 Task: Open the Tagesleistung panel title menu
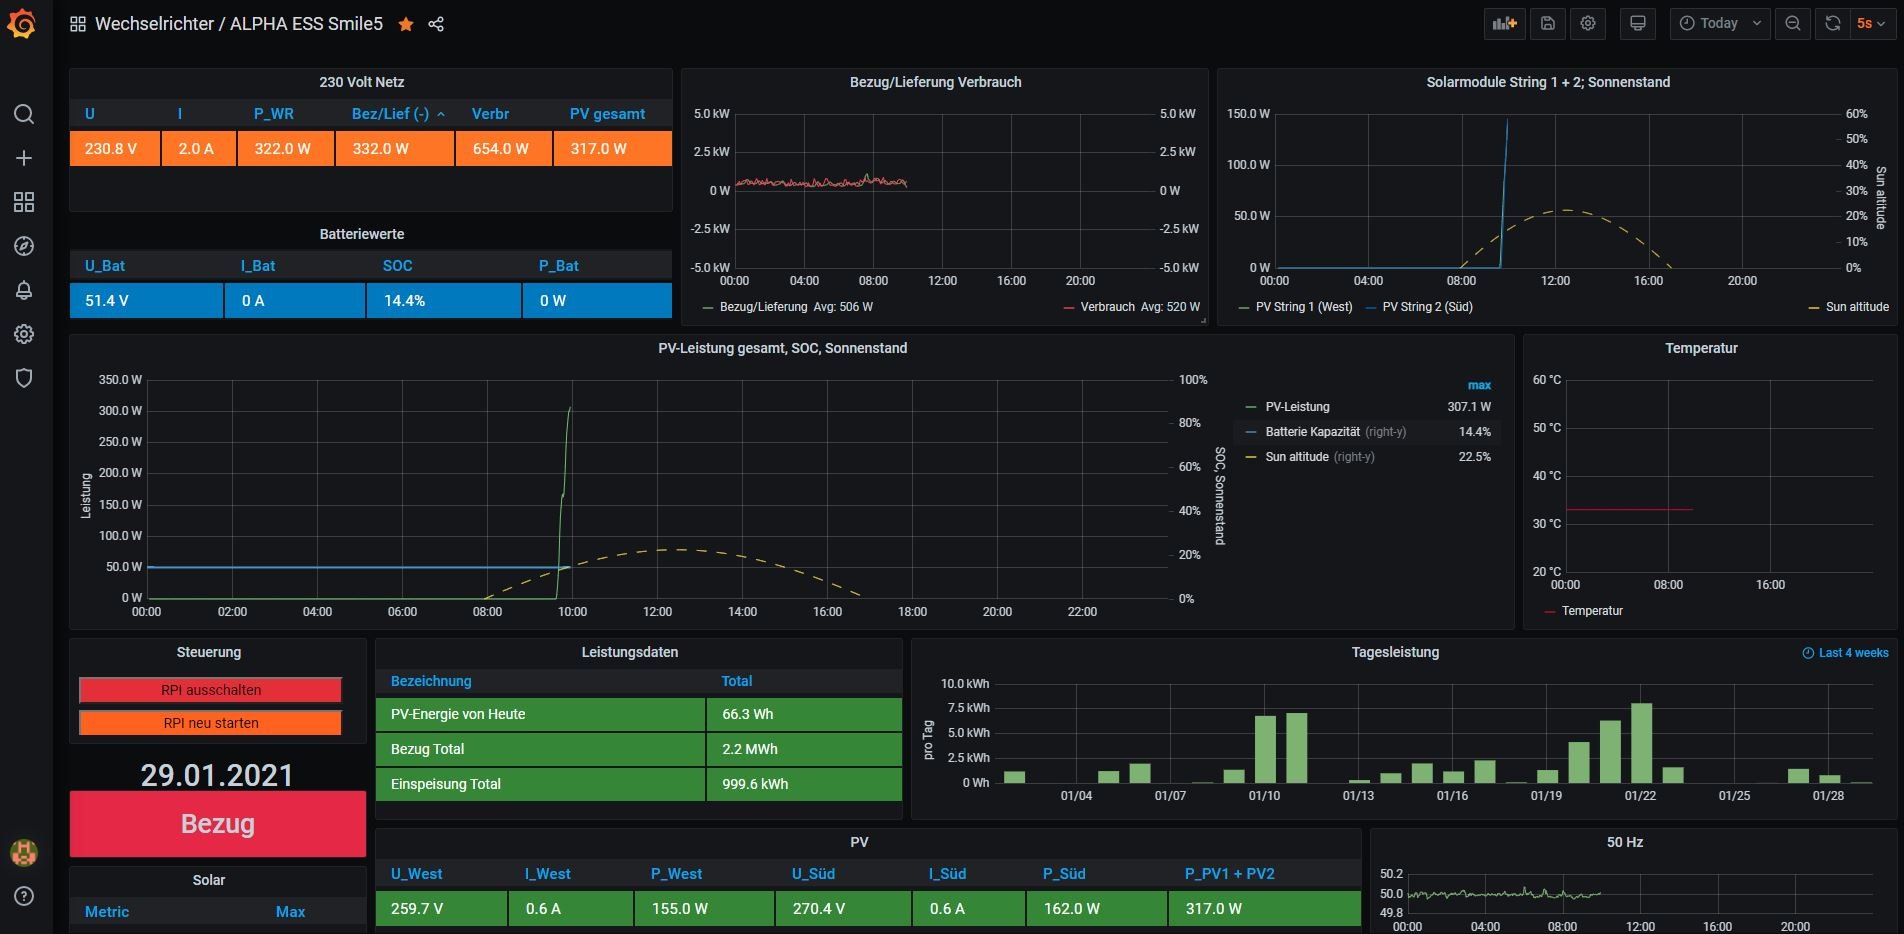(x=1394, y=652)
